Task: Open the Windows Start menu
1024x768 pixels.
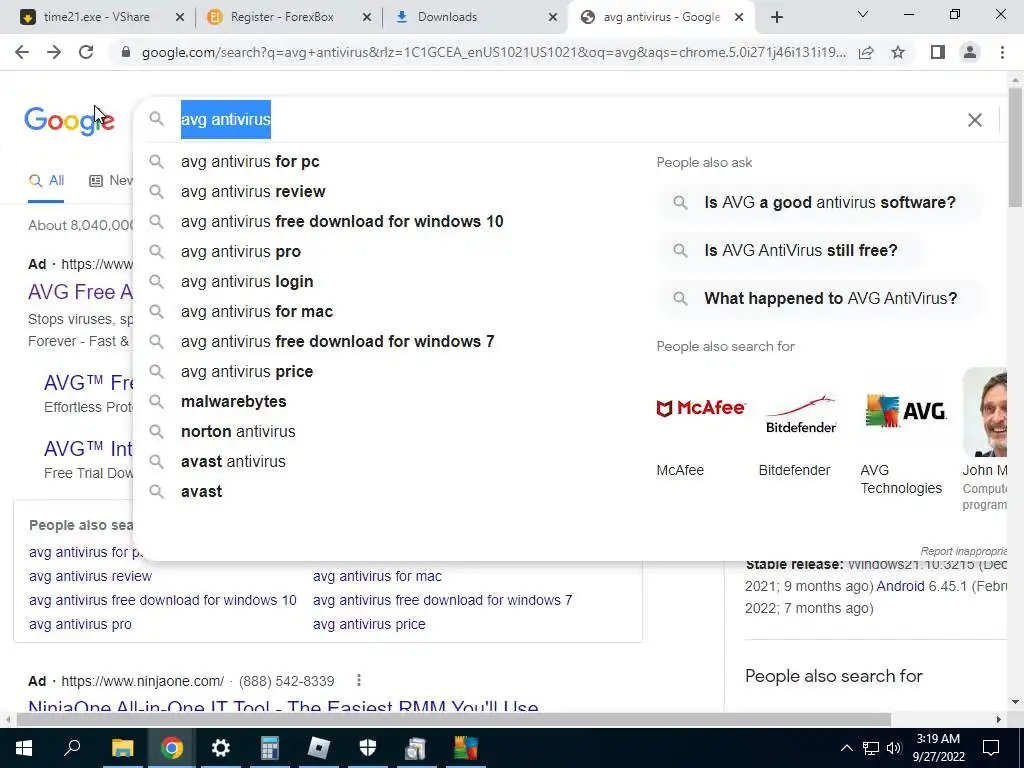Action: [x=24, y=748]
